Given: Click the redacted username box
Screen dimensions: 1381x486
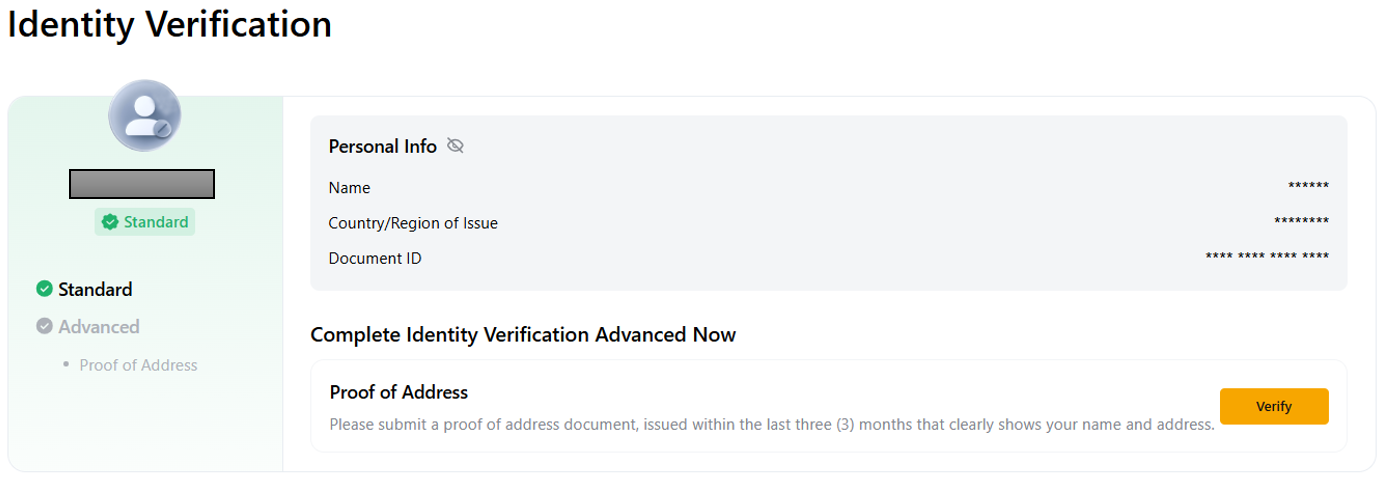Looking at the screenshot, I should (142, 184).
